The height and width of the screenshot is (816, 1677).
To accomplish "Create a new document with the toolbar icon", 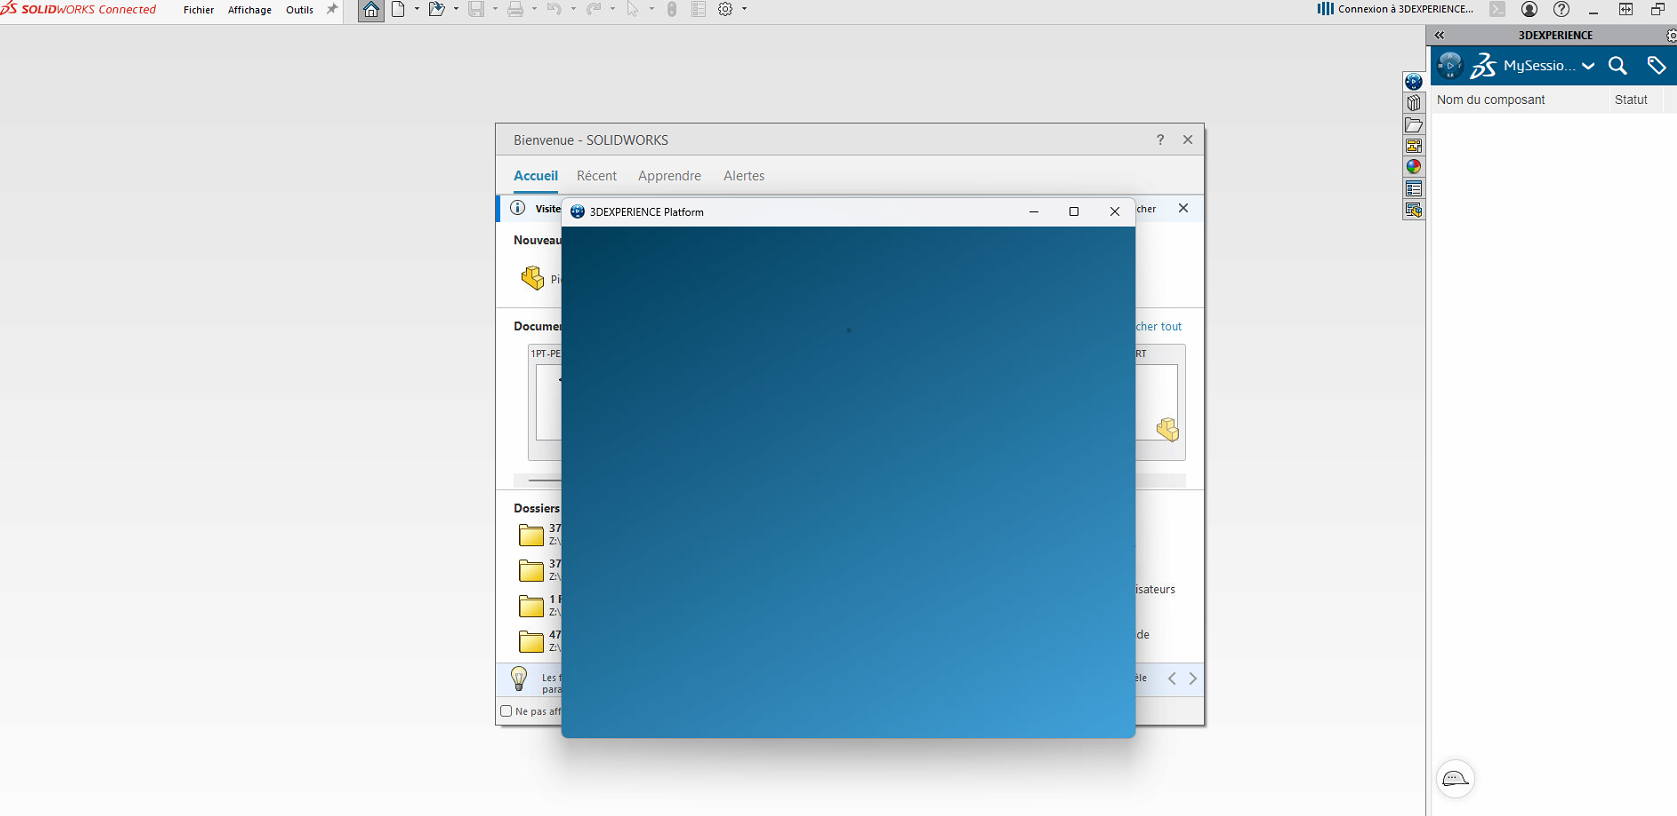I will click(398, 10).
